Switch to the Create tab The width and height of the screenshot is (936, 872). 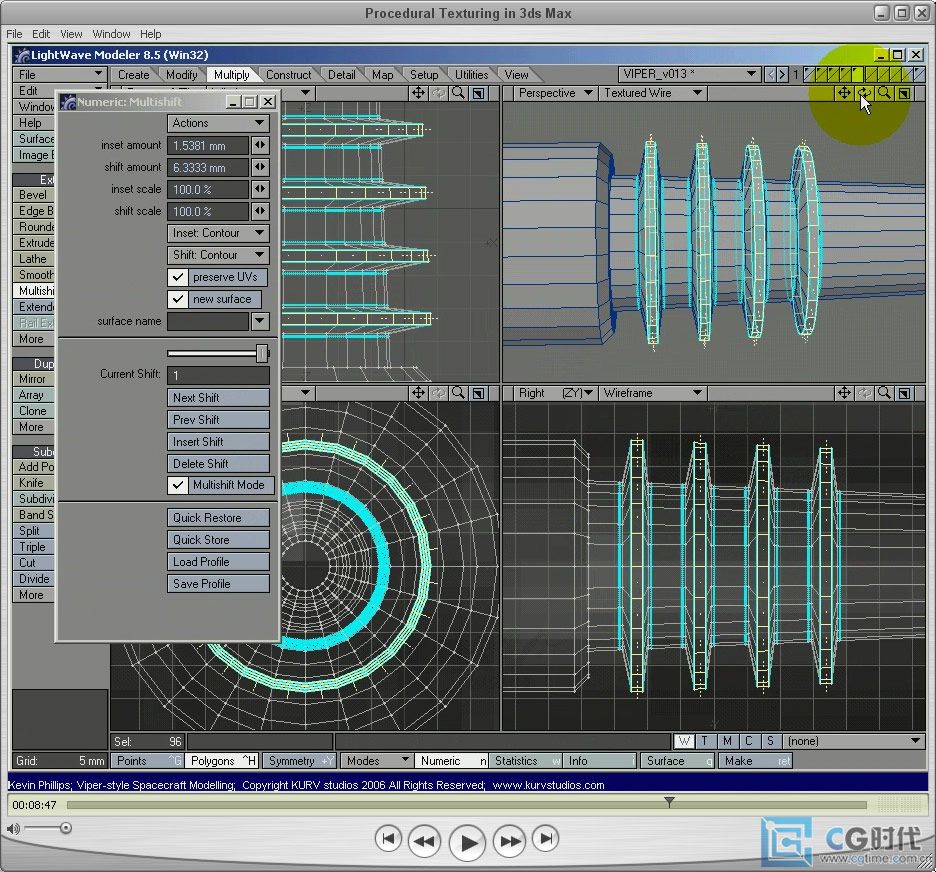point(134,75)
